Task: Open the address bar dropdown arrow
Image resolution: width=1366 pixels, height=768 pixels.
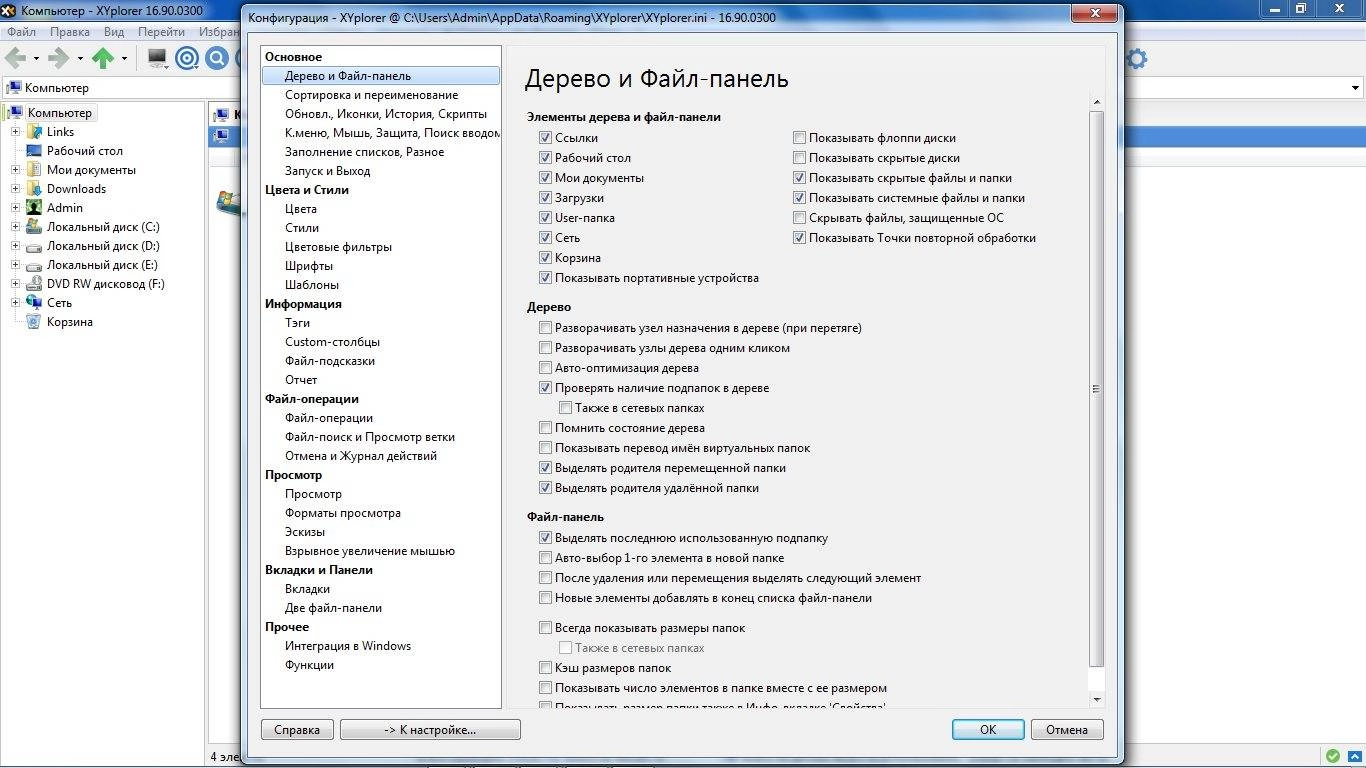Action: click(x=1356, y=88)
